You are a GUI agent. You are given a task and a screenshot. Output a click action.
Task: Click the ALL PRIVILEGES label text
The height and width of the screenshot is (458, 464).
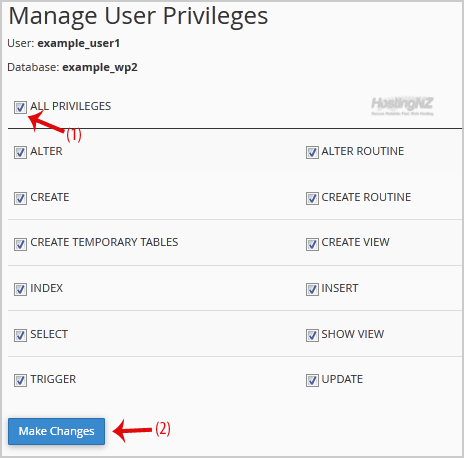tap(71, 106)
